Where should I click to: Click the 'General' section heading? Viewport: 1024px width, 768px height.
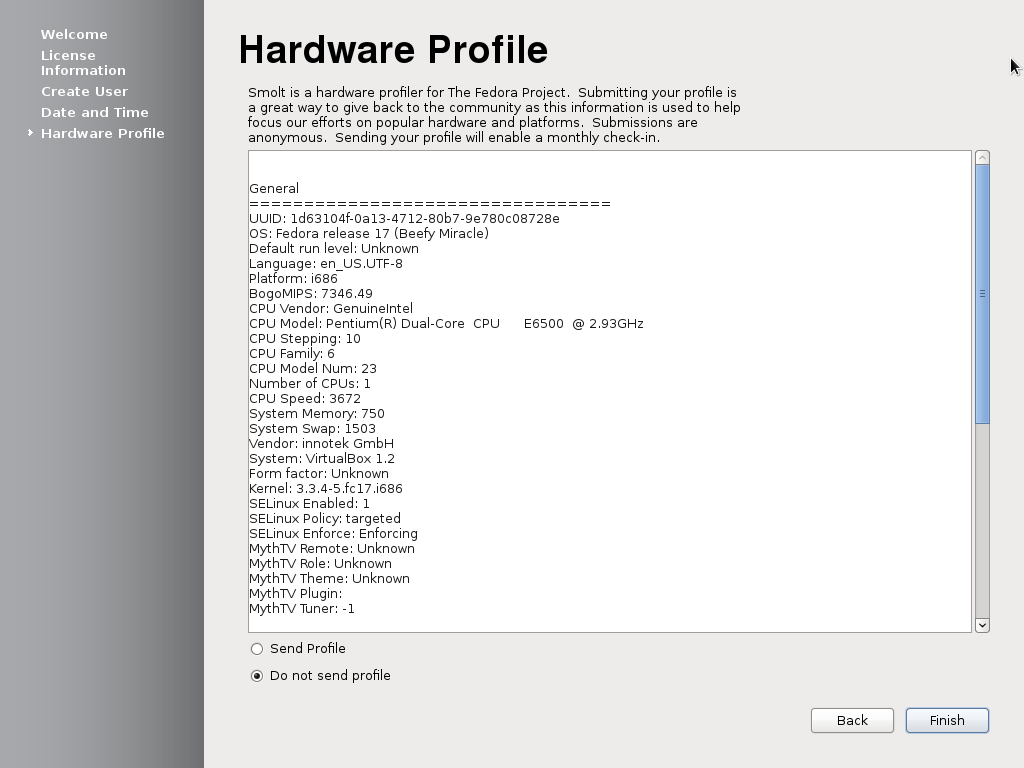click(274, 189)
